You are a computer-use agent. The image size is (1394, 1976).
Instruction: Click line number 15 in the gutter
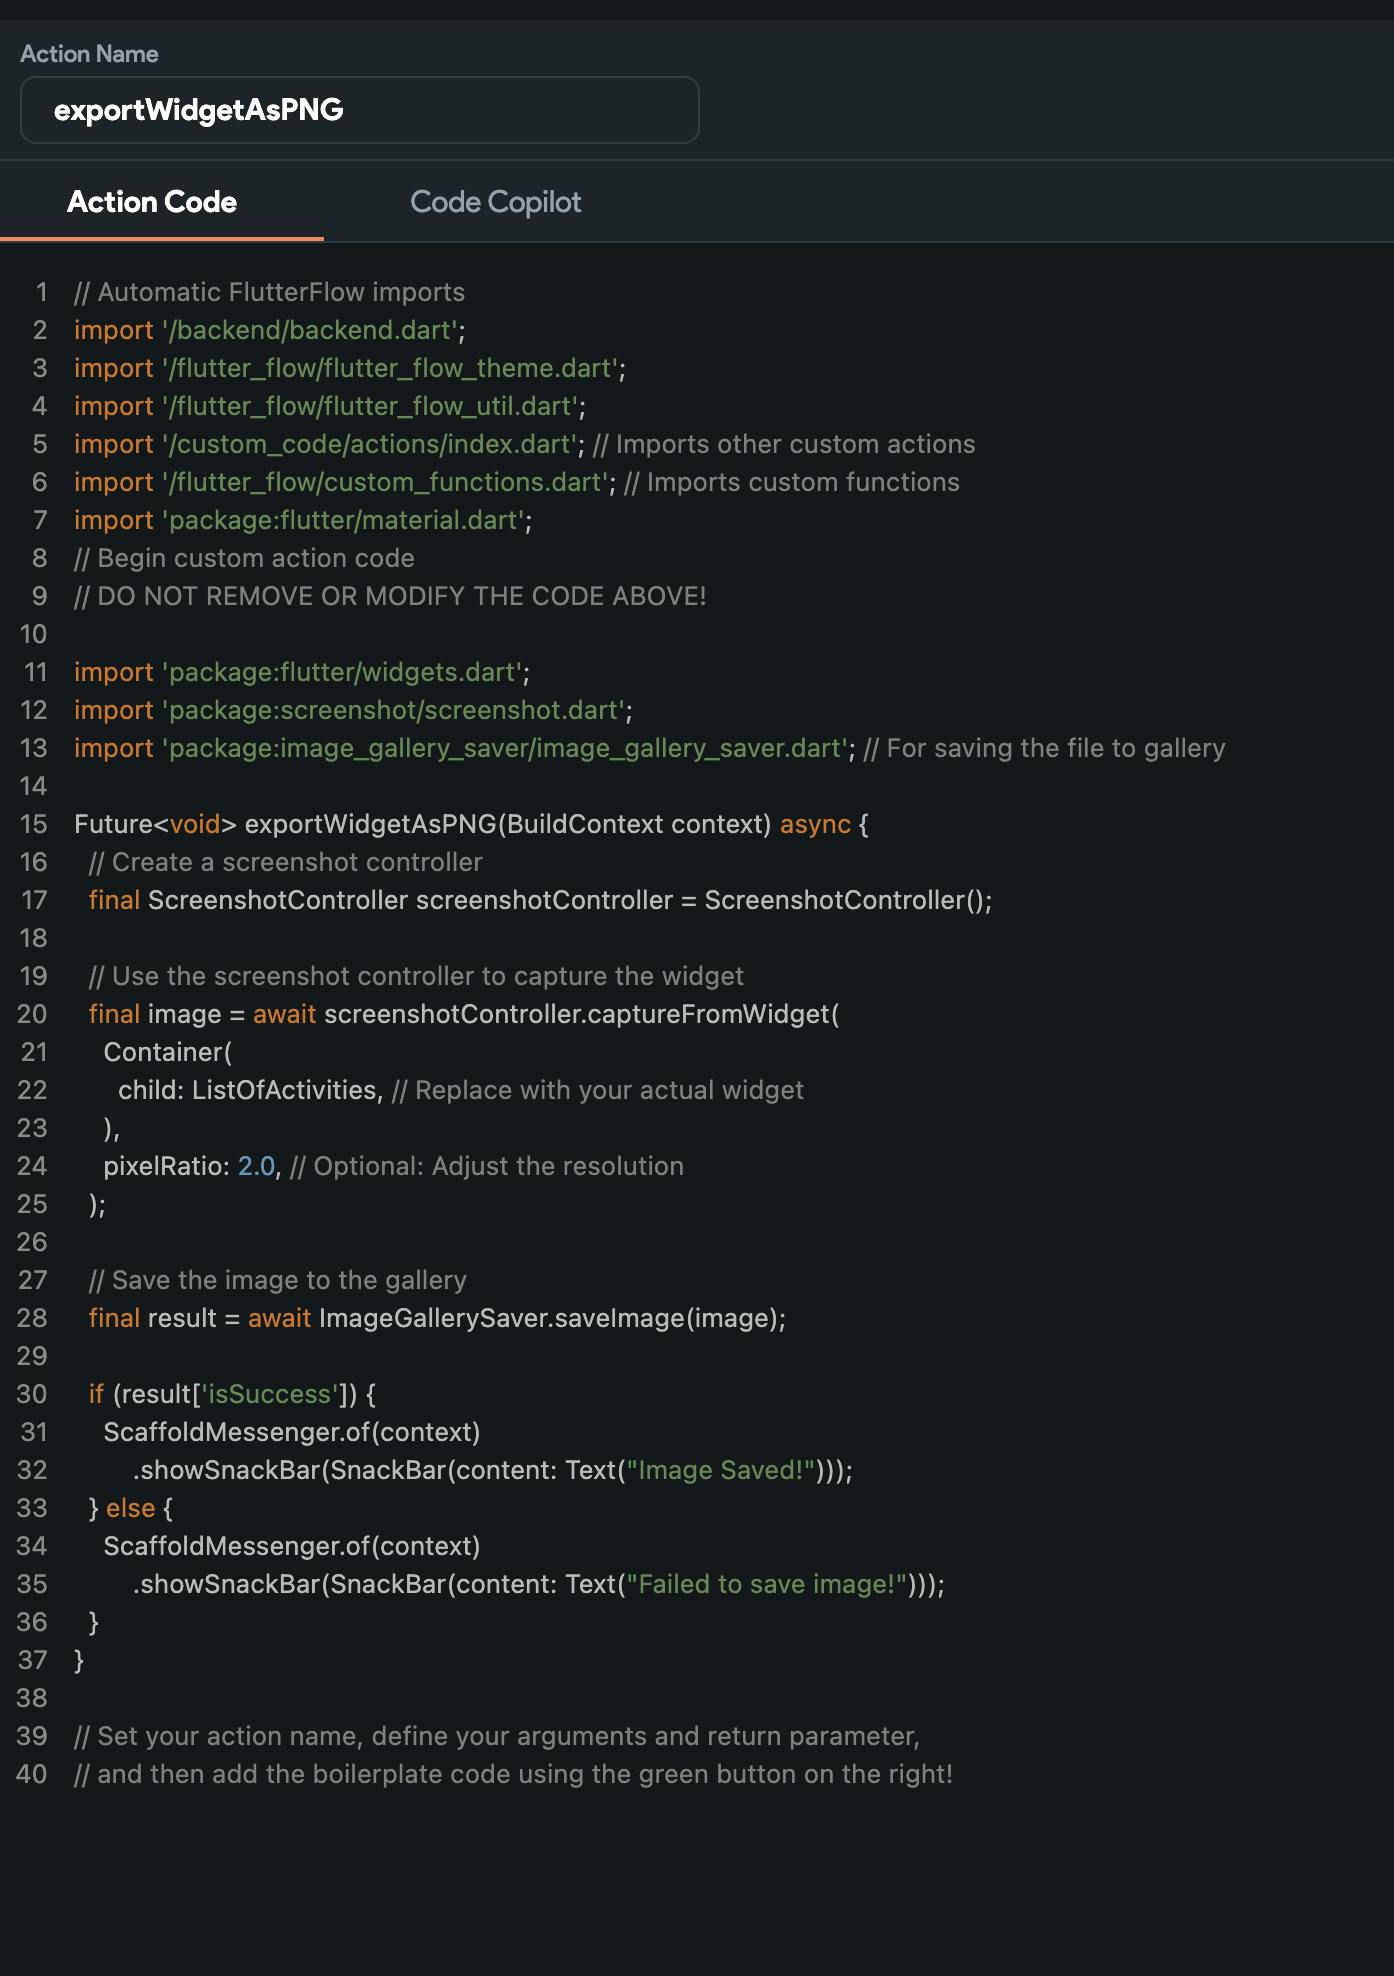tap(33, 824)
